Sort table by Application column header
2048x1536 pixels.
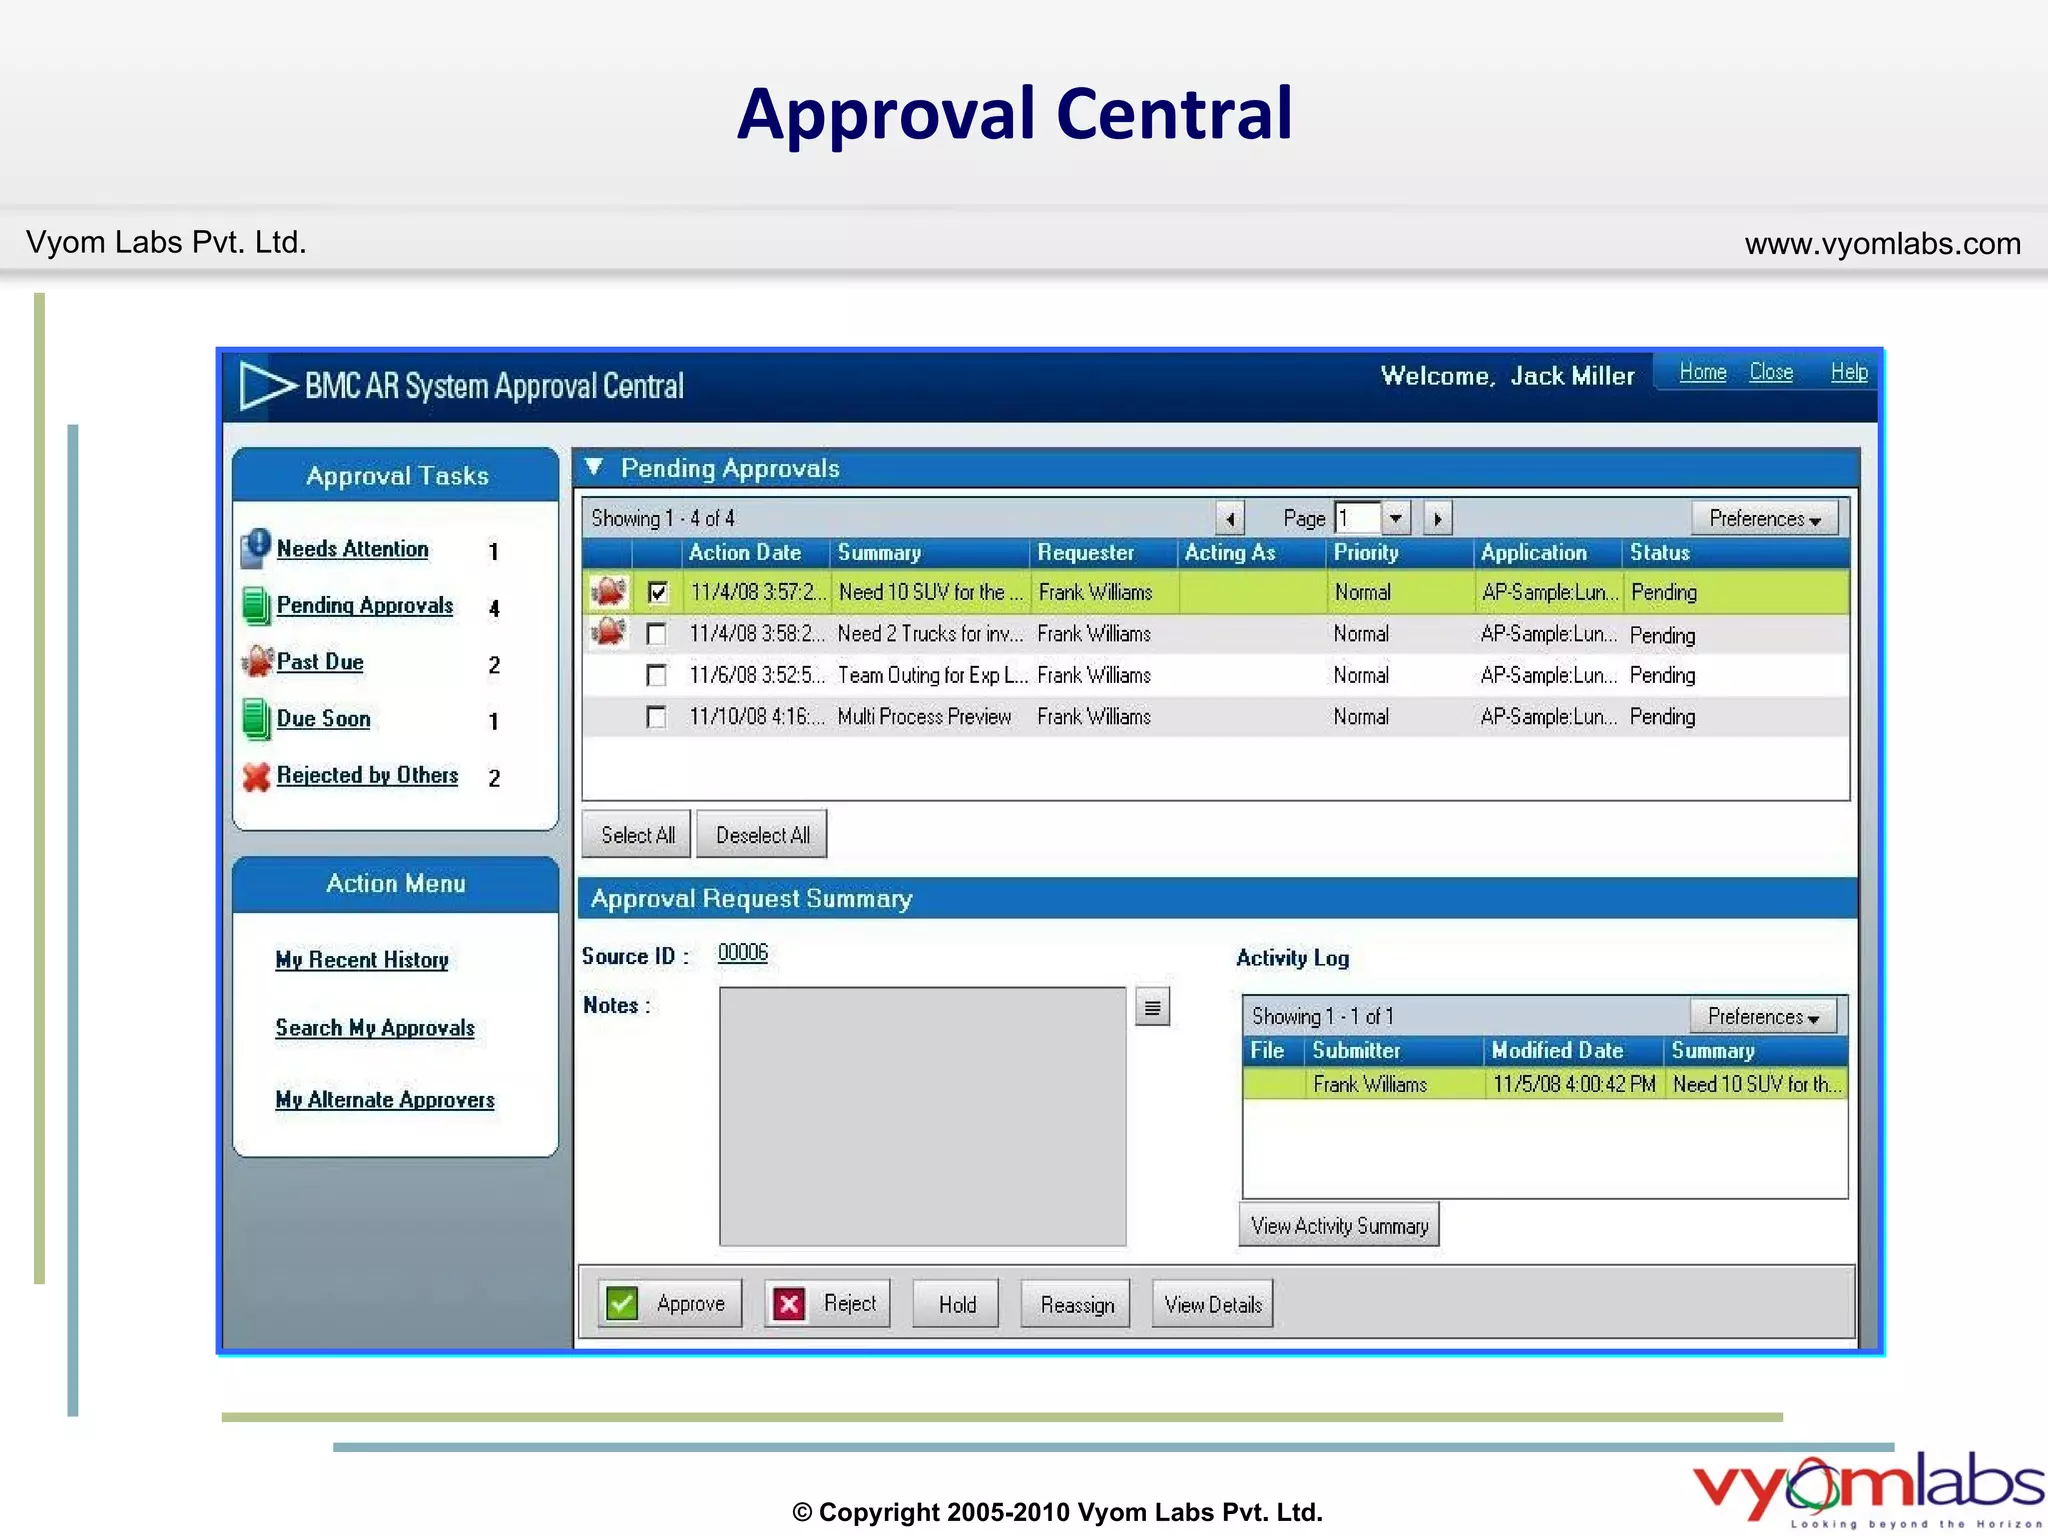pyautogui.click(x=1548, y=552)
